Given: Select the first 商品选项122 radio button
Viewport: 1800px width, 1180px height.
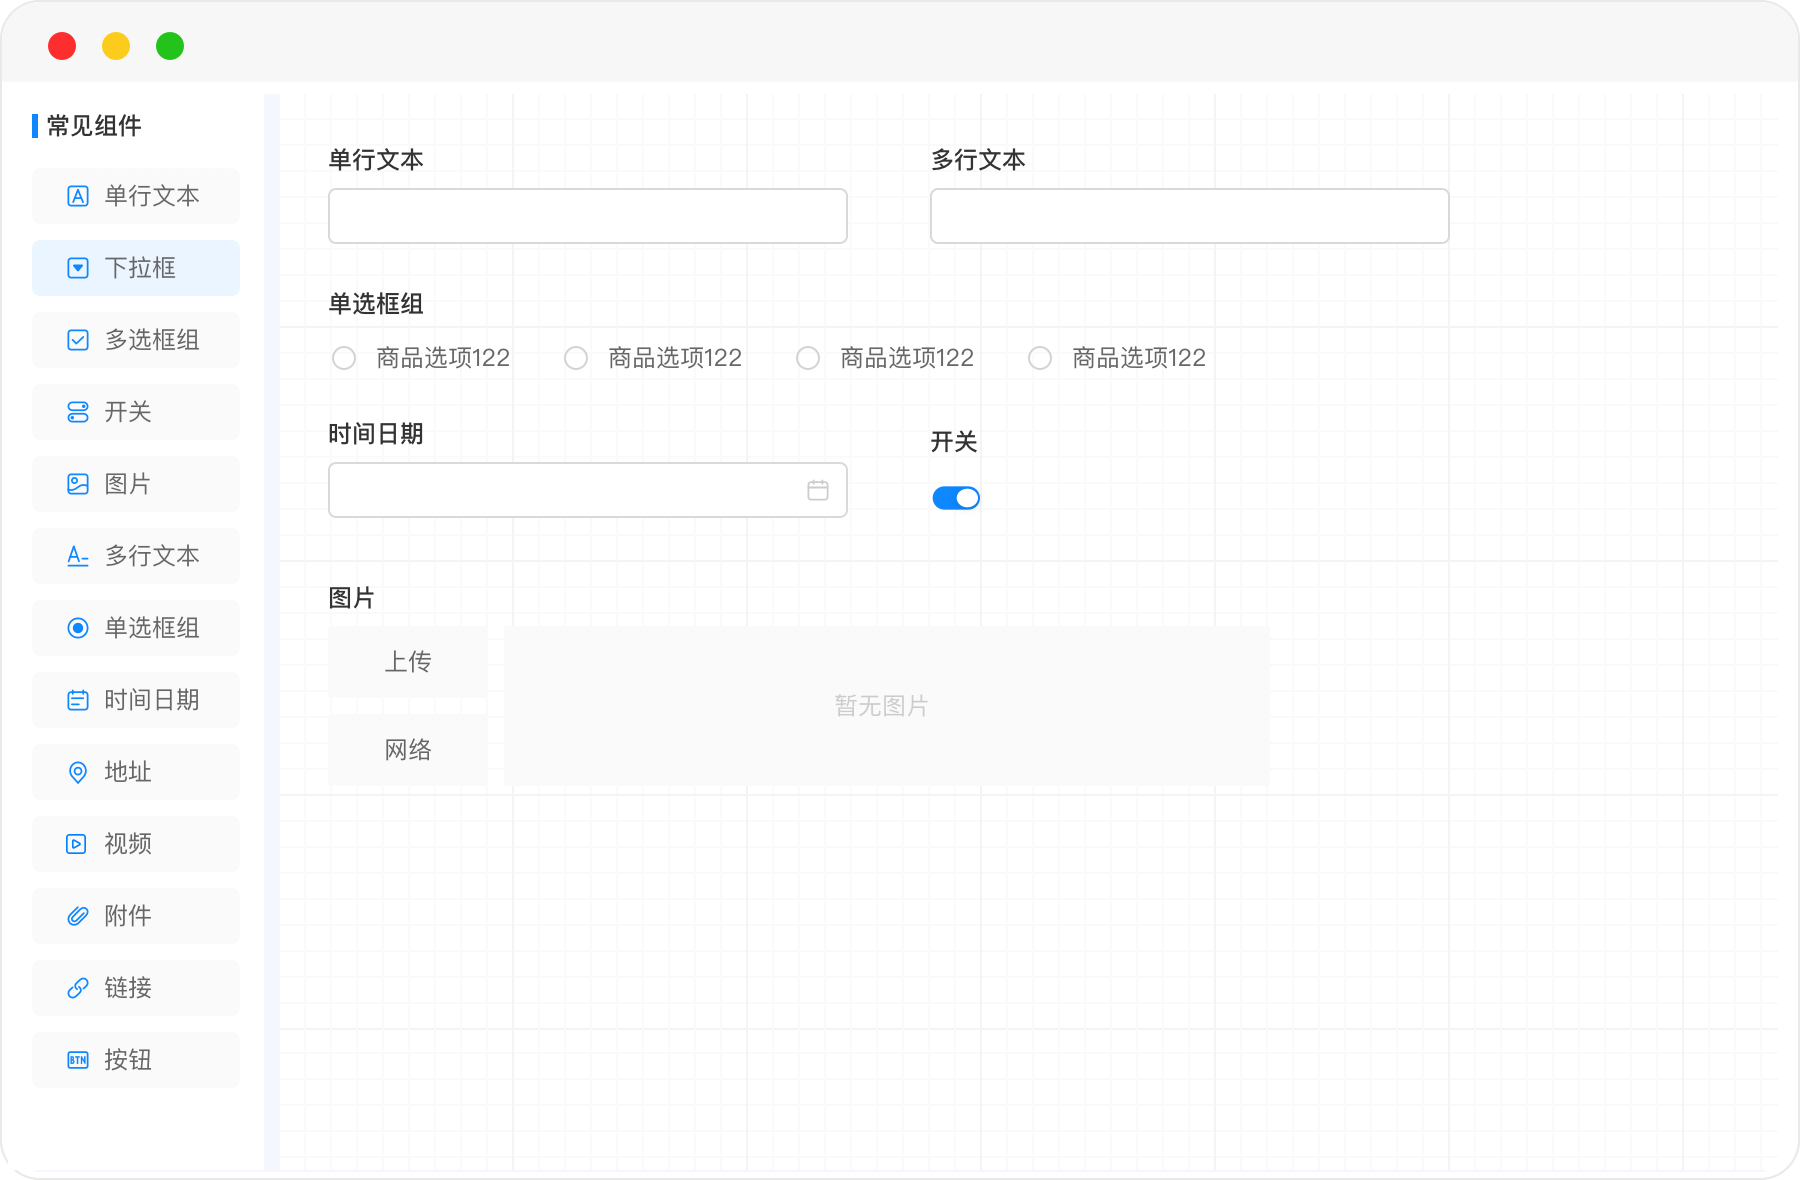Looking at the screenshot, I should (x=344, y=358).
